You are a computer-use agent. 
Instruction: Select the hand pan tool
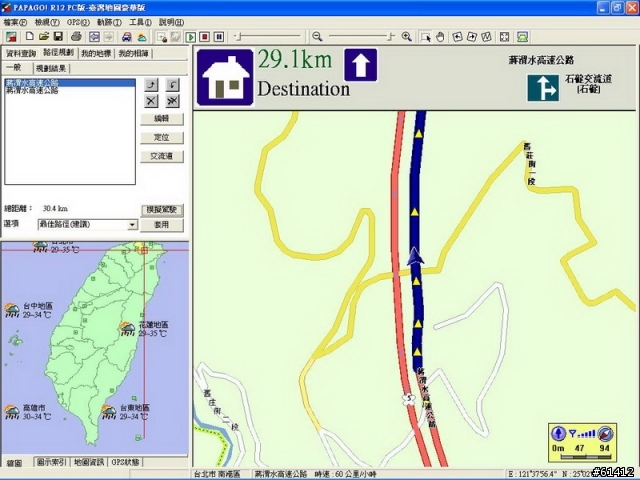point(440,37)
